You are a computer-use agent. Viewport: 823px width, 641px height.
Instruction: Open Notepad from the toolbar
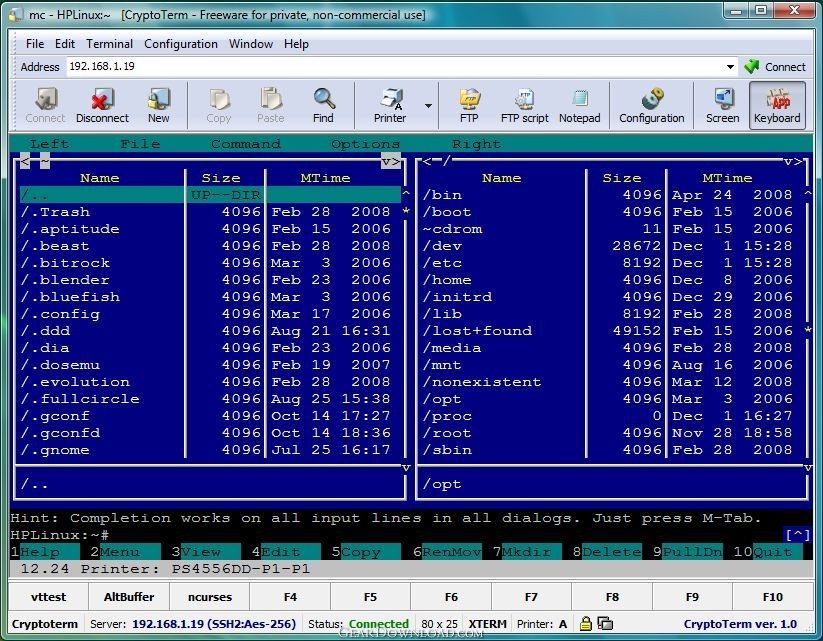point(579,105)
